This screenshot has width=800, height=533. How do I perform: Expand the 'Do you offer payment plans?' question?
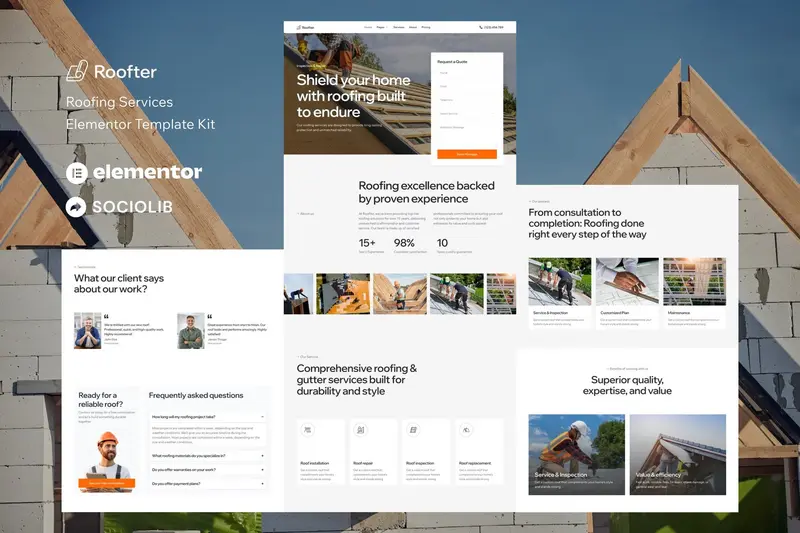point(208,484)
